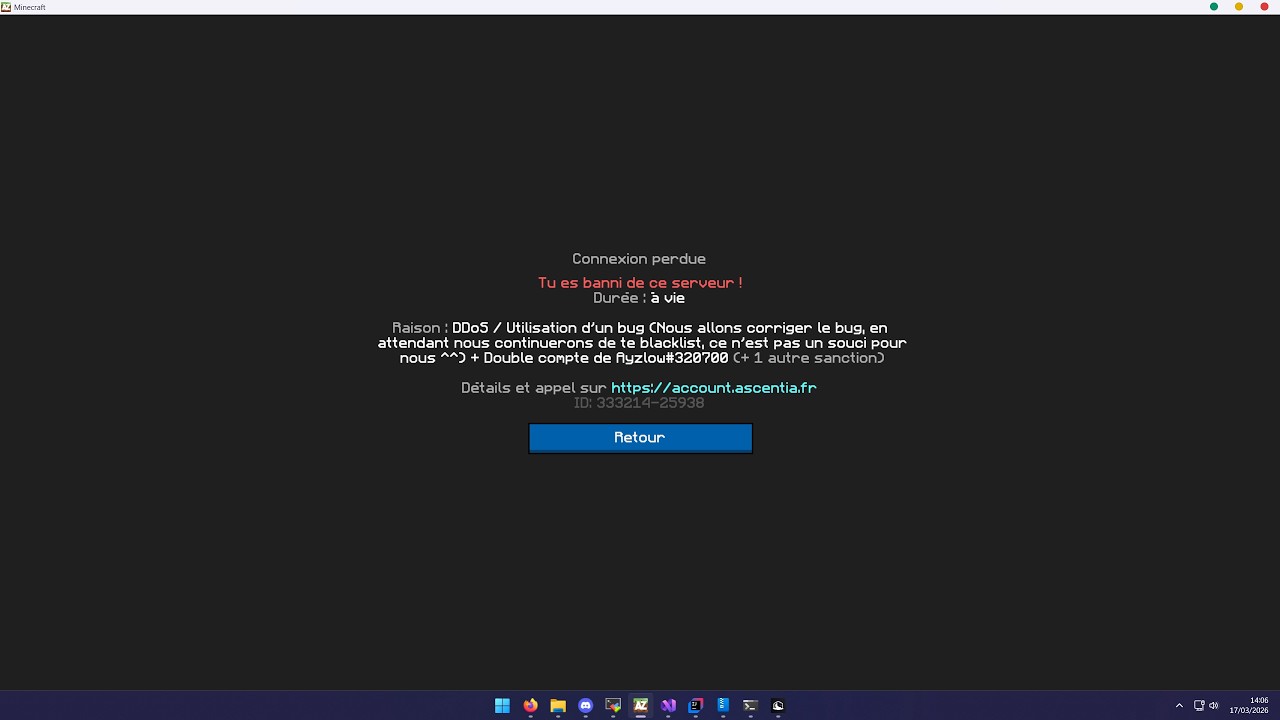Click the 'ID: 333214-25938' text
Image resolution: width=1280 pixels, height=720 pixels.
pos(639,403)
